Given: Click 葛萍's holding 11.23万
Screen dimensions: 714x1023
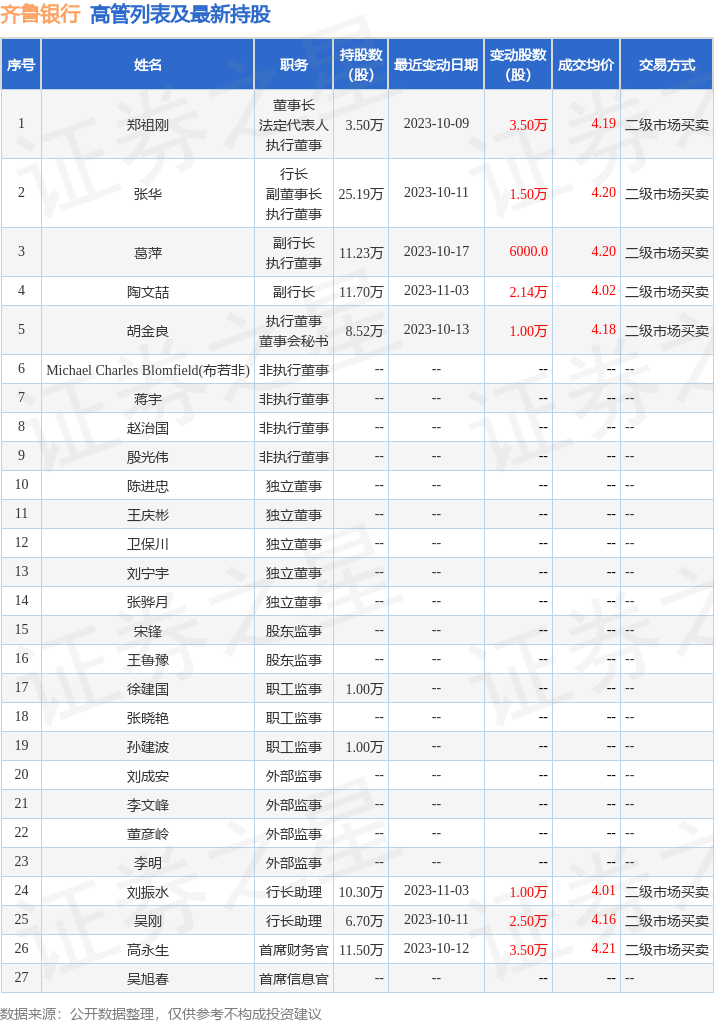Looking at the screenshot, I should (x=361, y=252).
